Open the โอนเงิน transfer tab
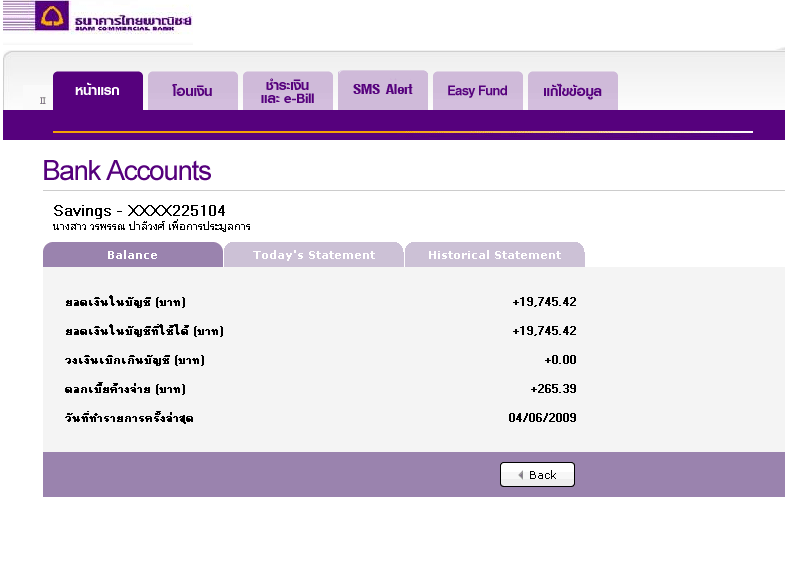785x582 pixels. pos(193,91)
